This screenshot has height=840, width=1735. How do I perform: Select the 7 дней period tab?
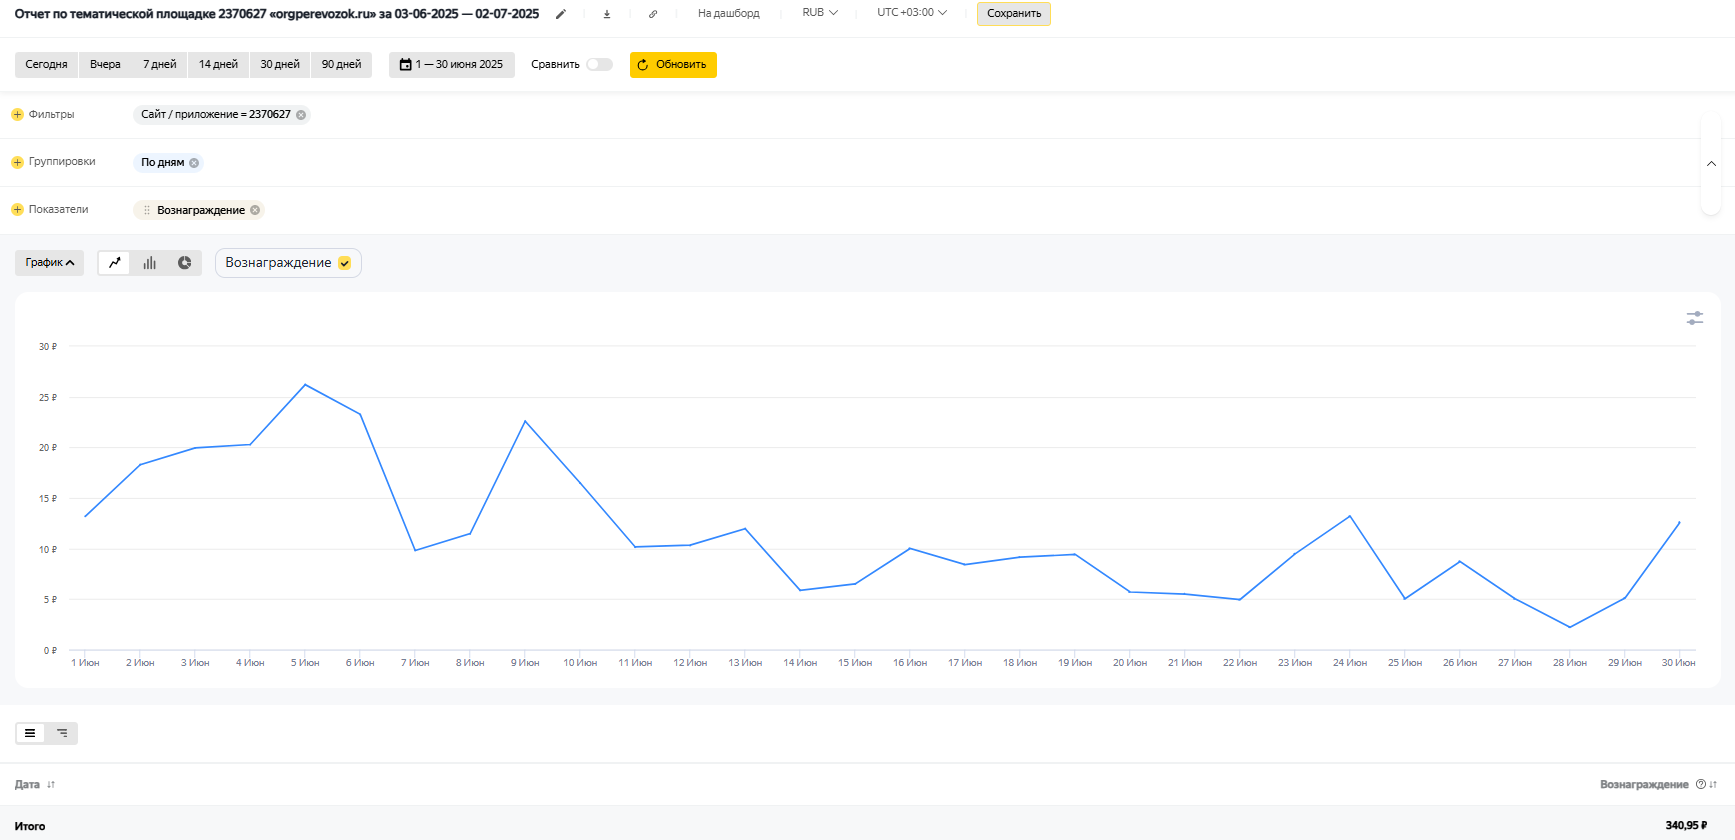(159, 65)
